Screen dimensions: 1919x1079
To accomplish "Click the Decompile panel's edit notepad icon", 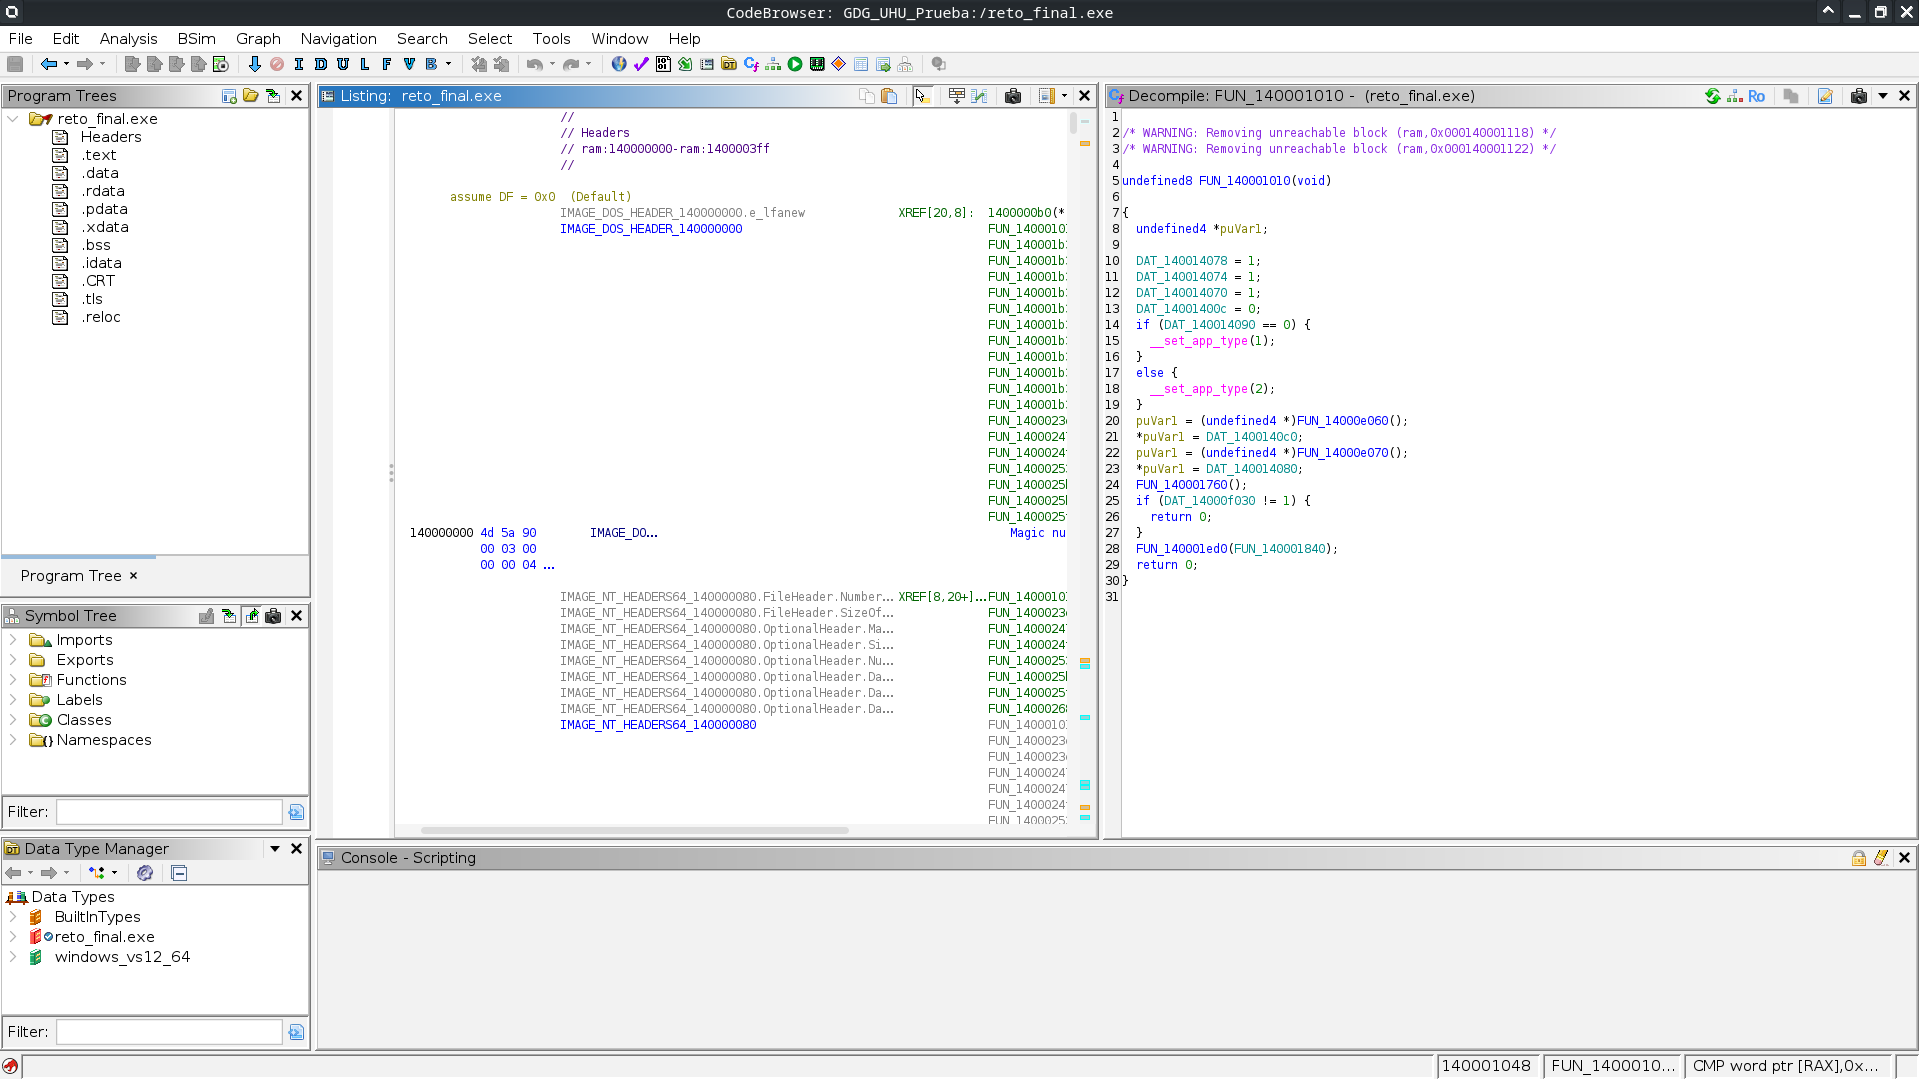I will point(1825,96).
